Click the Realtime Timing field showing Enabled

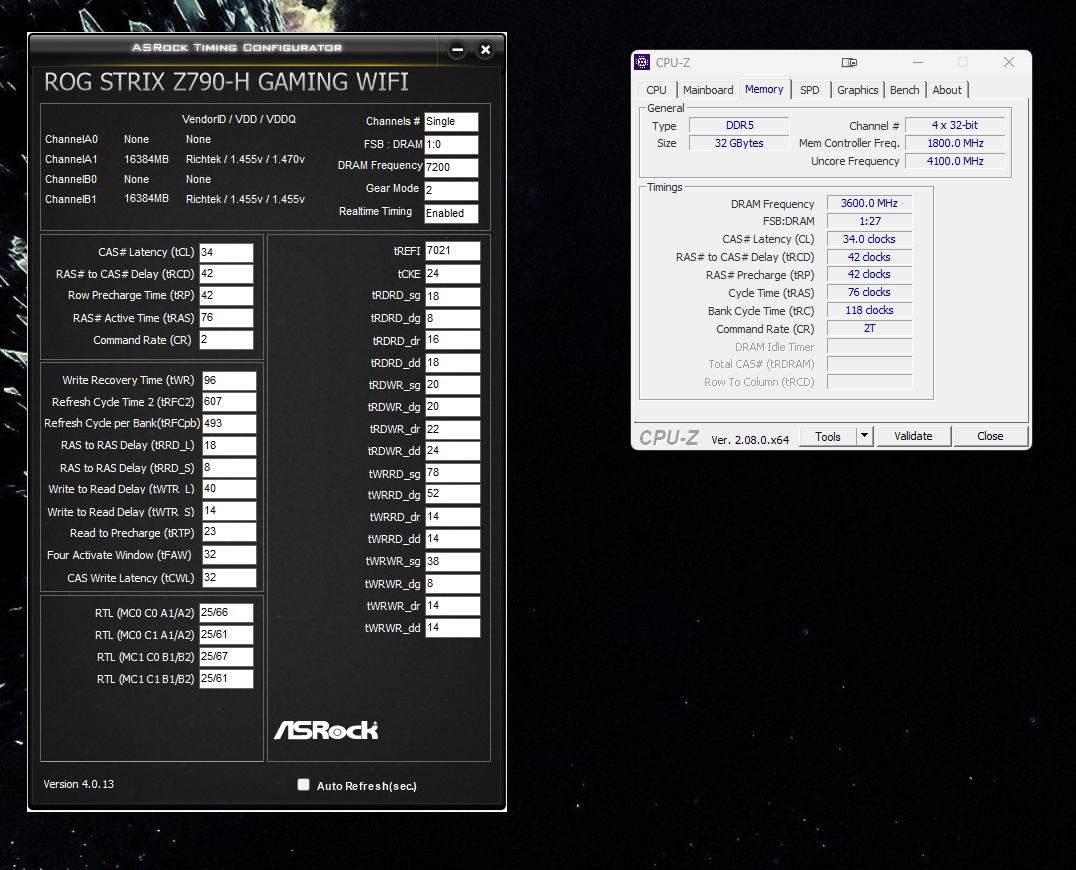[451, 213]
